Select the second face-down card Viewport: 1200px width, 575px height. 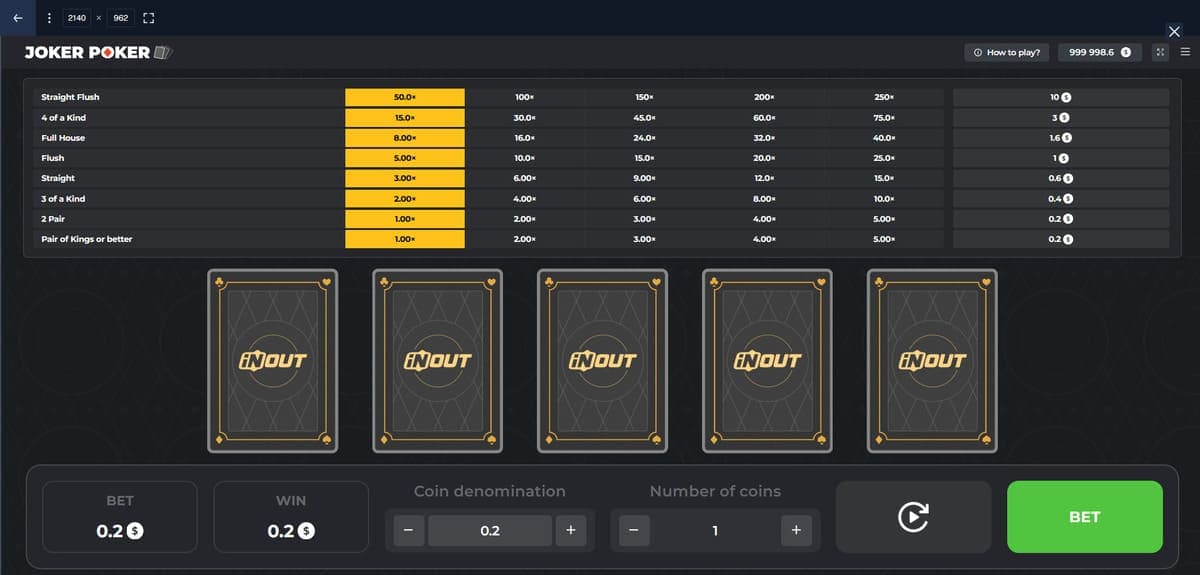(438, 360)
